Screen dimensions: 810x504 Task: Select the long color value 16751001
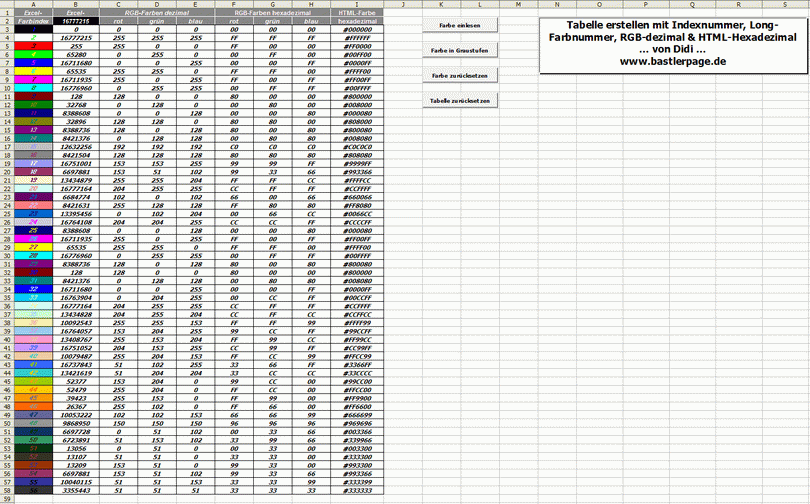point(76,164)
